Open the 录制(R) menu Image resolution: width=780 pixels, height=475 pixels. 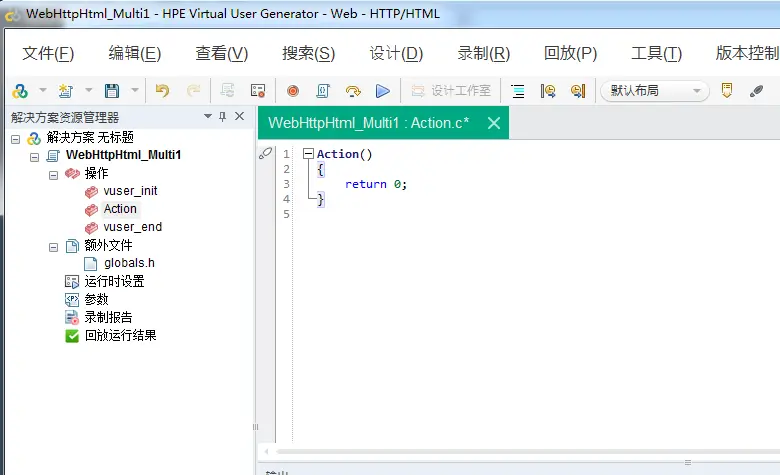point(484,53)
